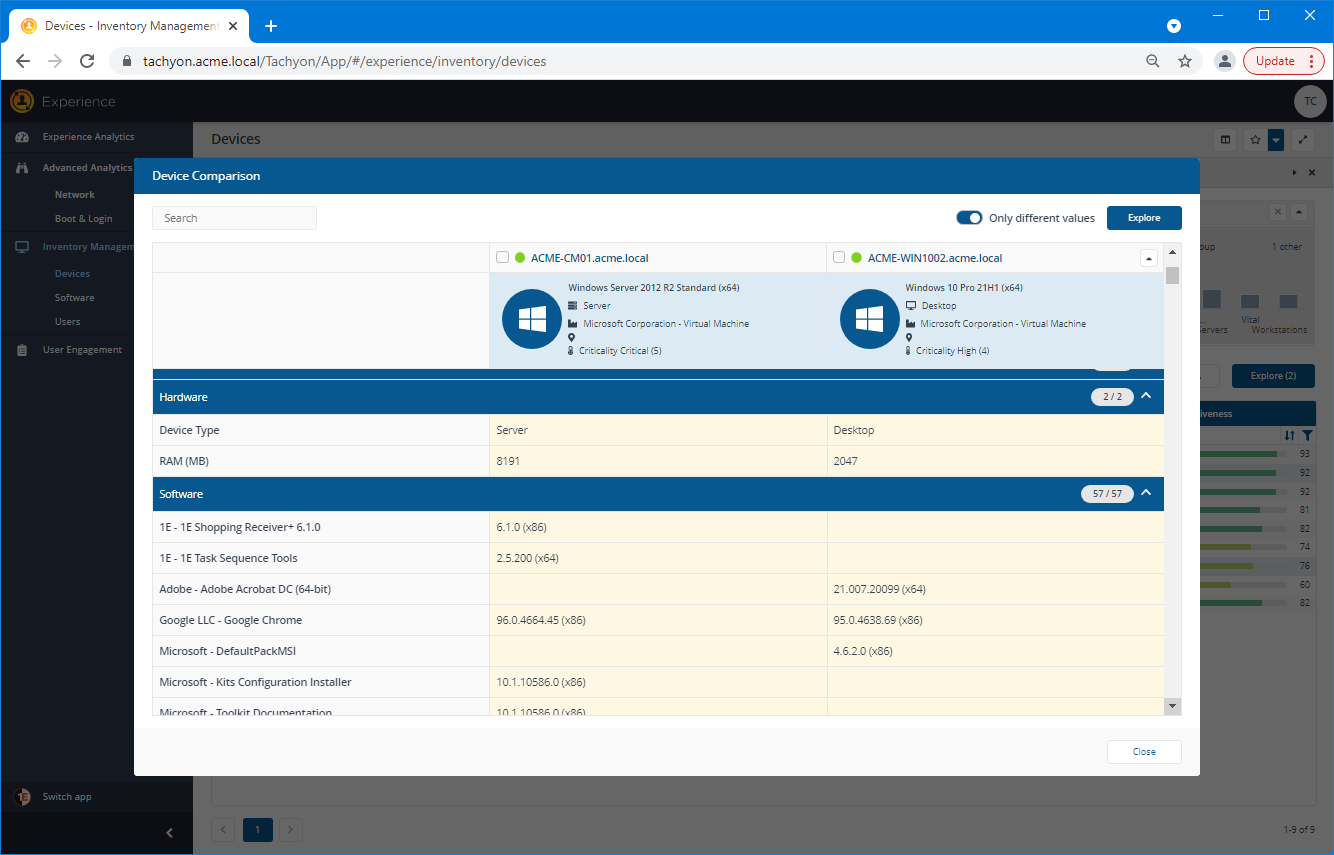Bookmark this page with star icon
Image resolution: width=1334 pixels, height=855 pixels.
click(x=1185, y=61)
